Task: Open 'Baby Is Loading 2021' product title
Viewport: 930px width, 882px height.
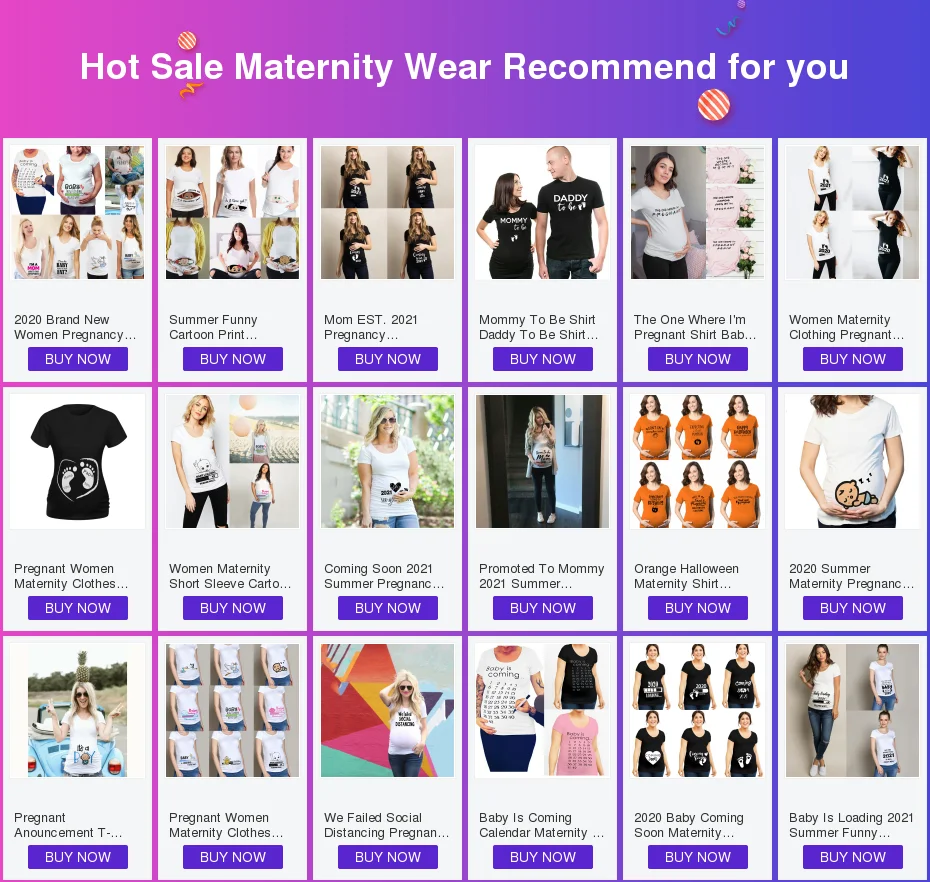Action: click(x=851, y=825)
